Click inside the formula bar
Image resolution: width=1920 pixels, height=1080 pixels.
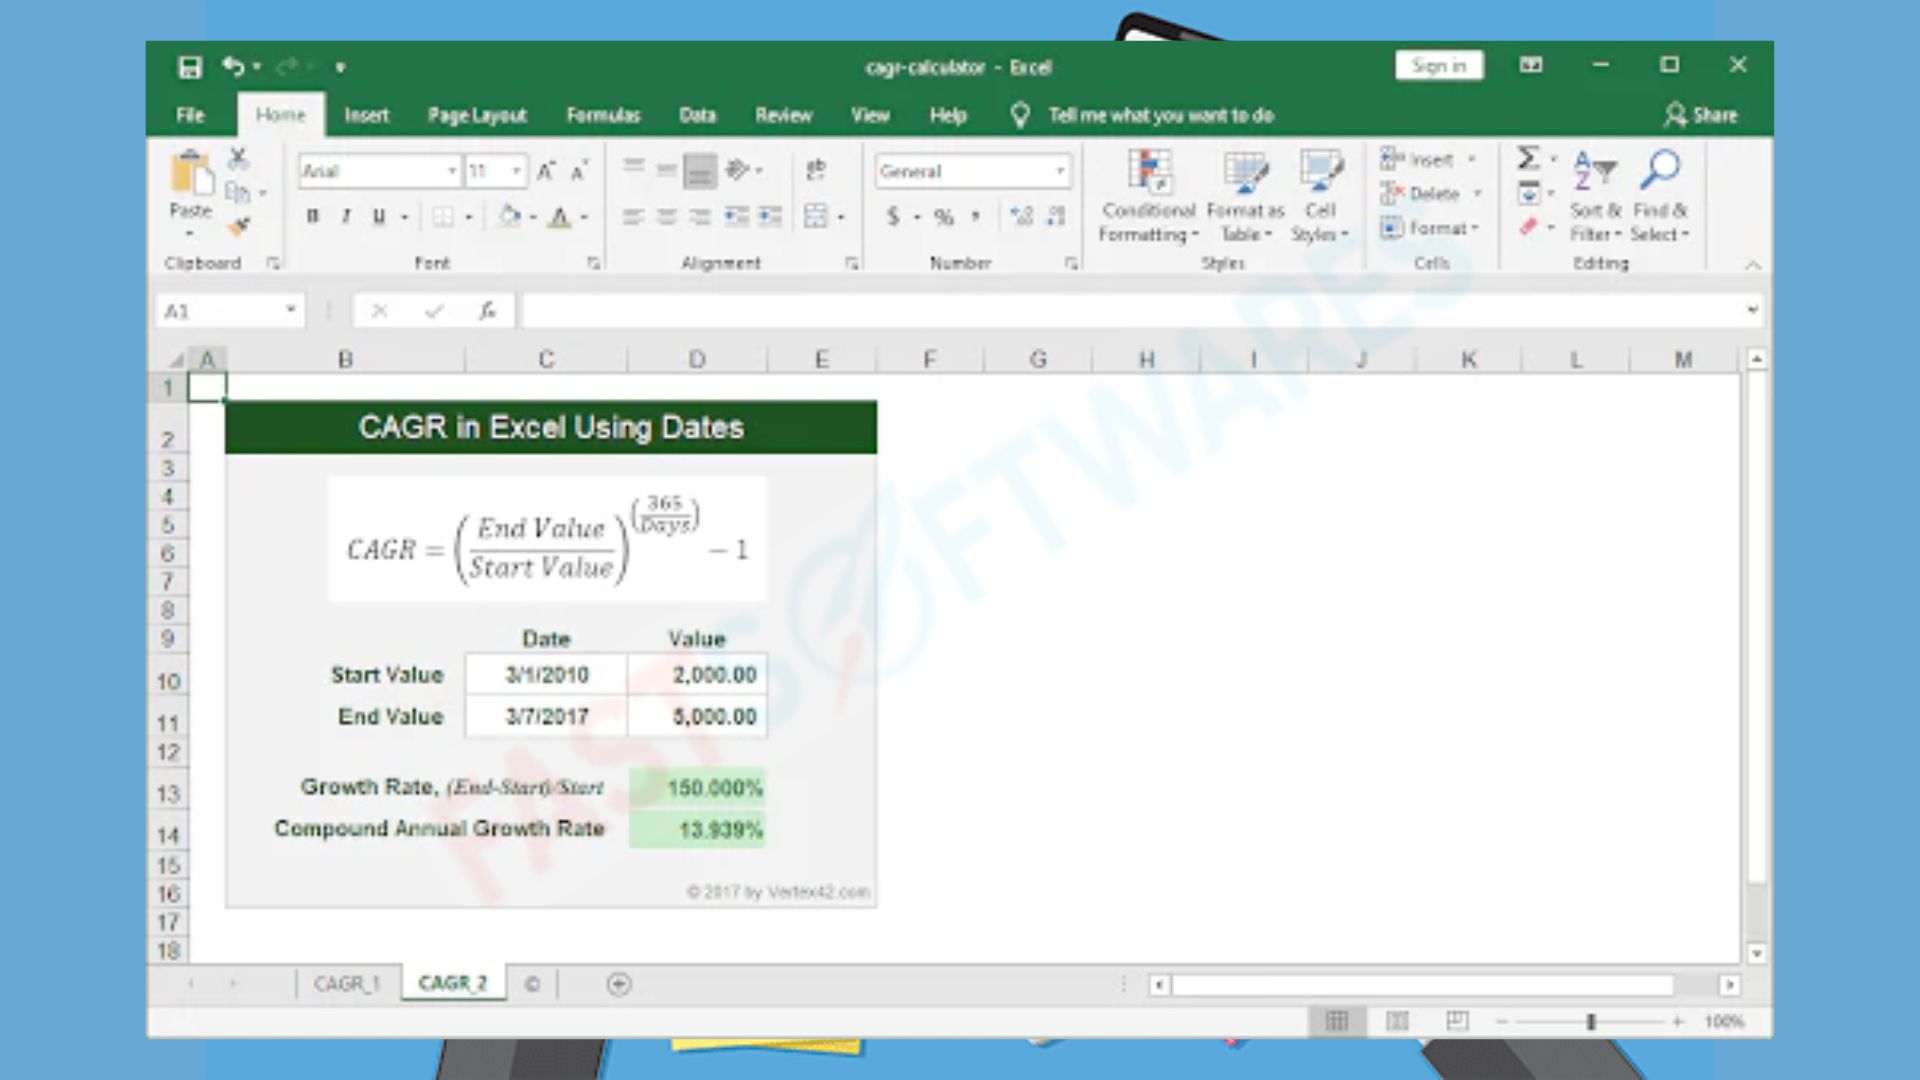click(x=1132, y=311)
